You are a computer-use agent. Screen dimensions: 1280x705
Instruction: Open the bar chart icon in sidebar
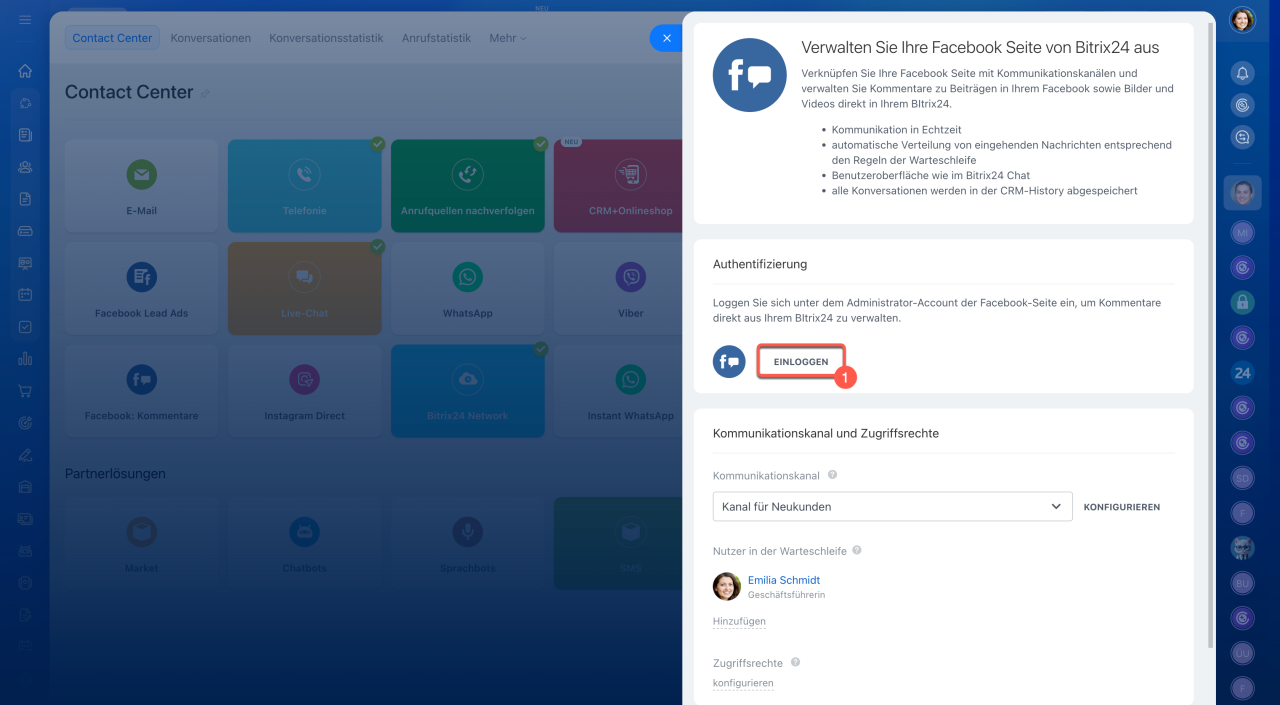click(x=25, y=359)
